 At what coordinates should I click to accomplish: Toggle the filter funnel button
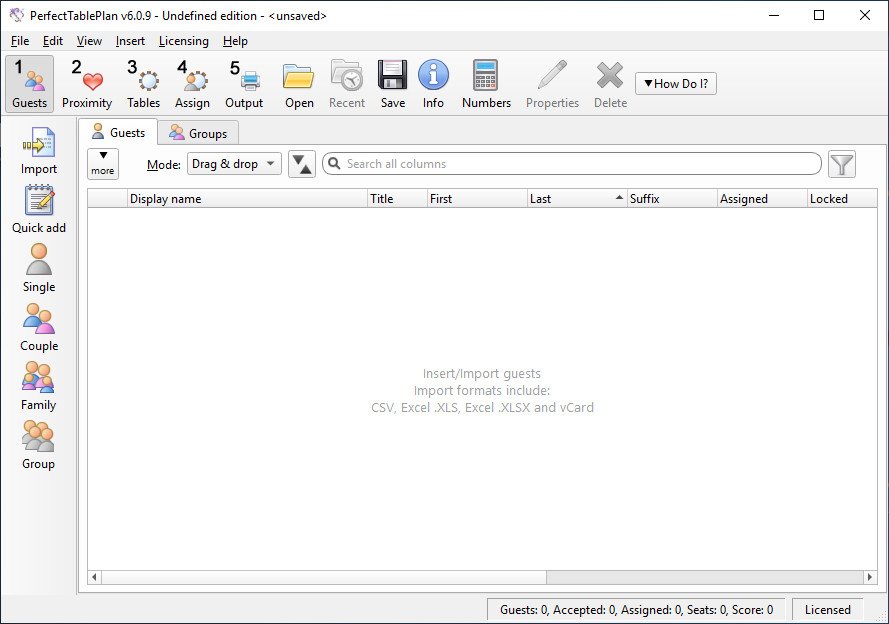pyautogui.click(x=842, y=164)
